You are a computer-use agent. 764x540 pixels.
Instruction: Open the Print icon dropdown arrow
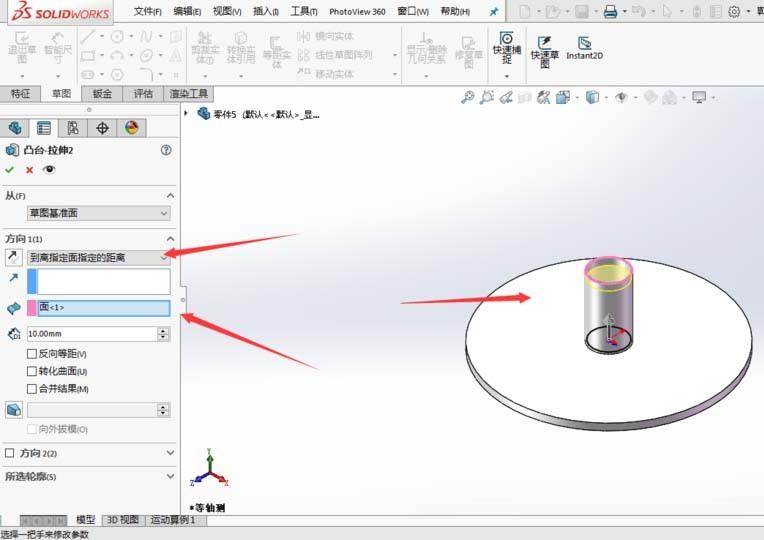(624, 11)
